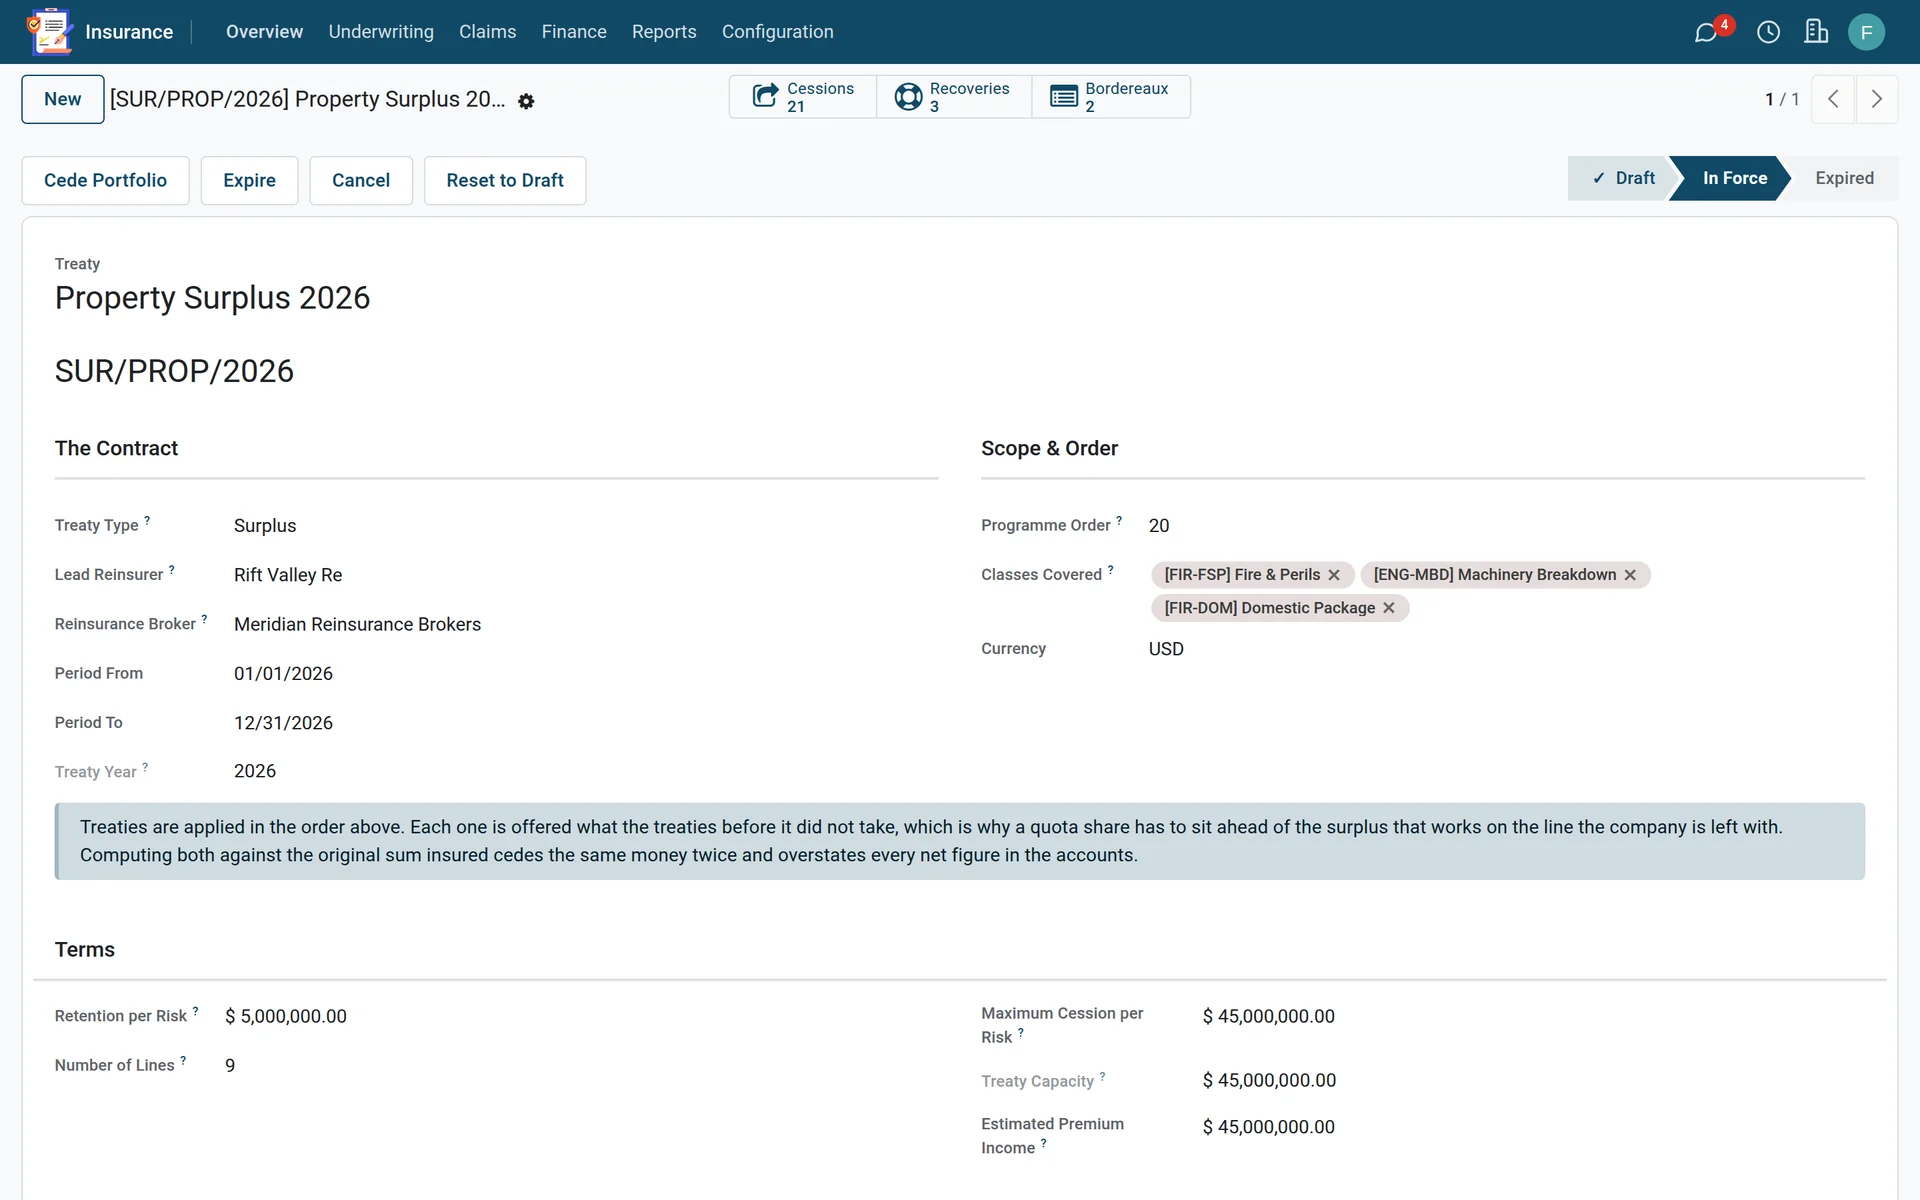Remove the Fire & Perils class tag

click(1334, 575)
